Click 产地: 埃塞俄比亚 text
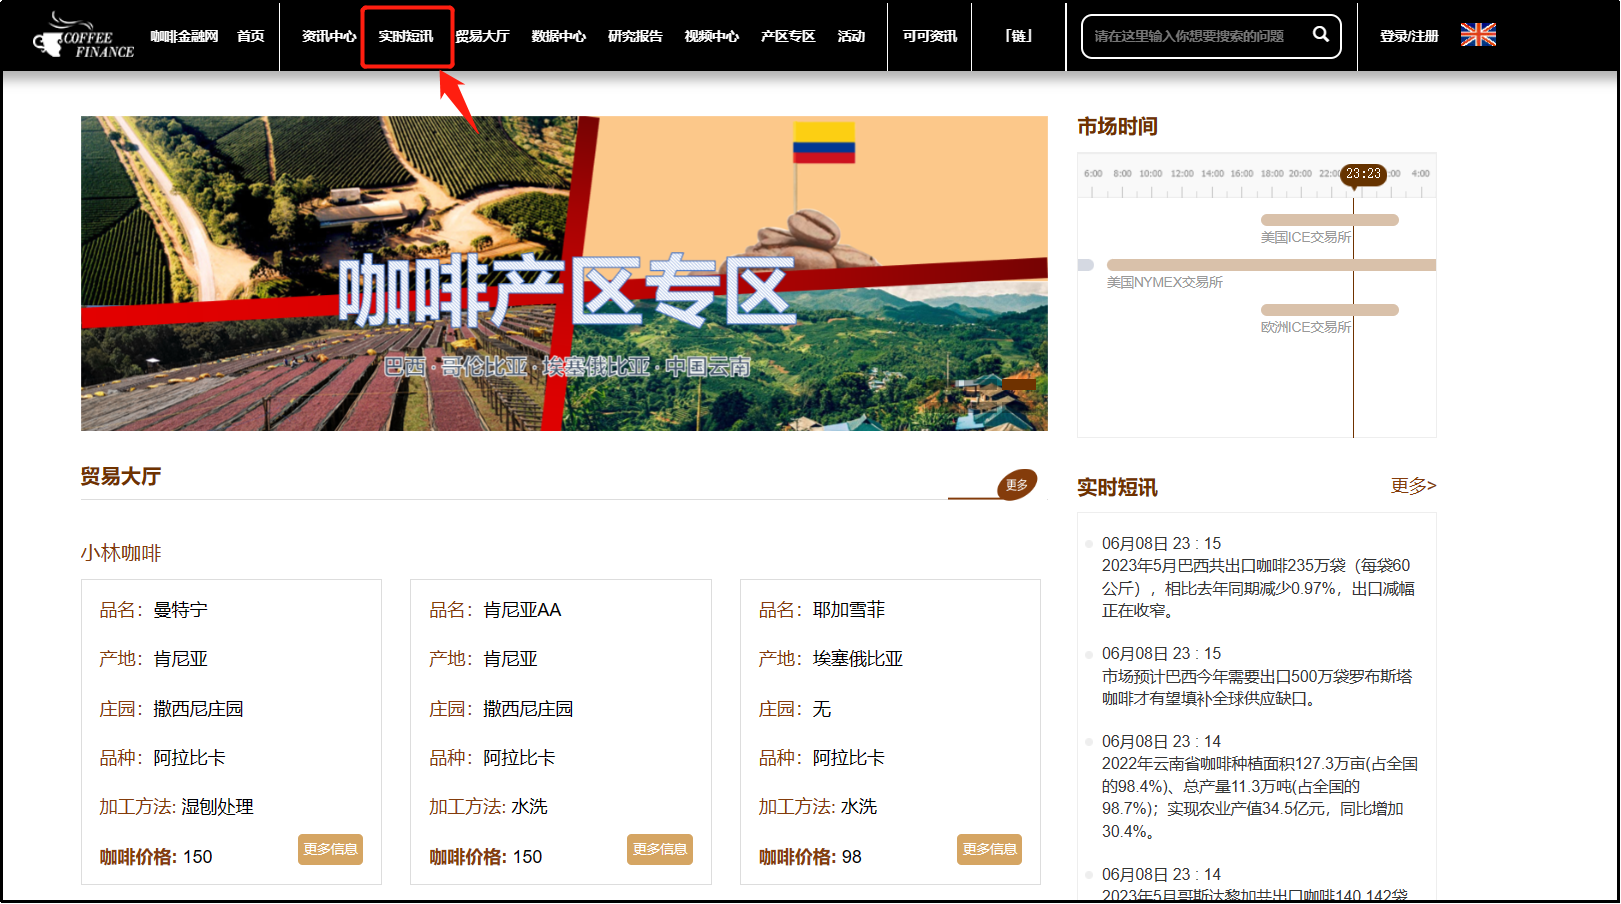The image size is (1621, 904). pos(831,659)
